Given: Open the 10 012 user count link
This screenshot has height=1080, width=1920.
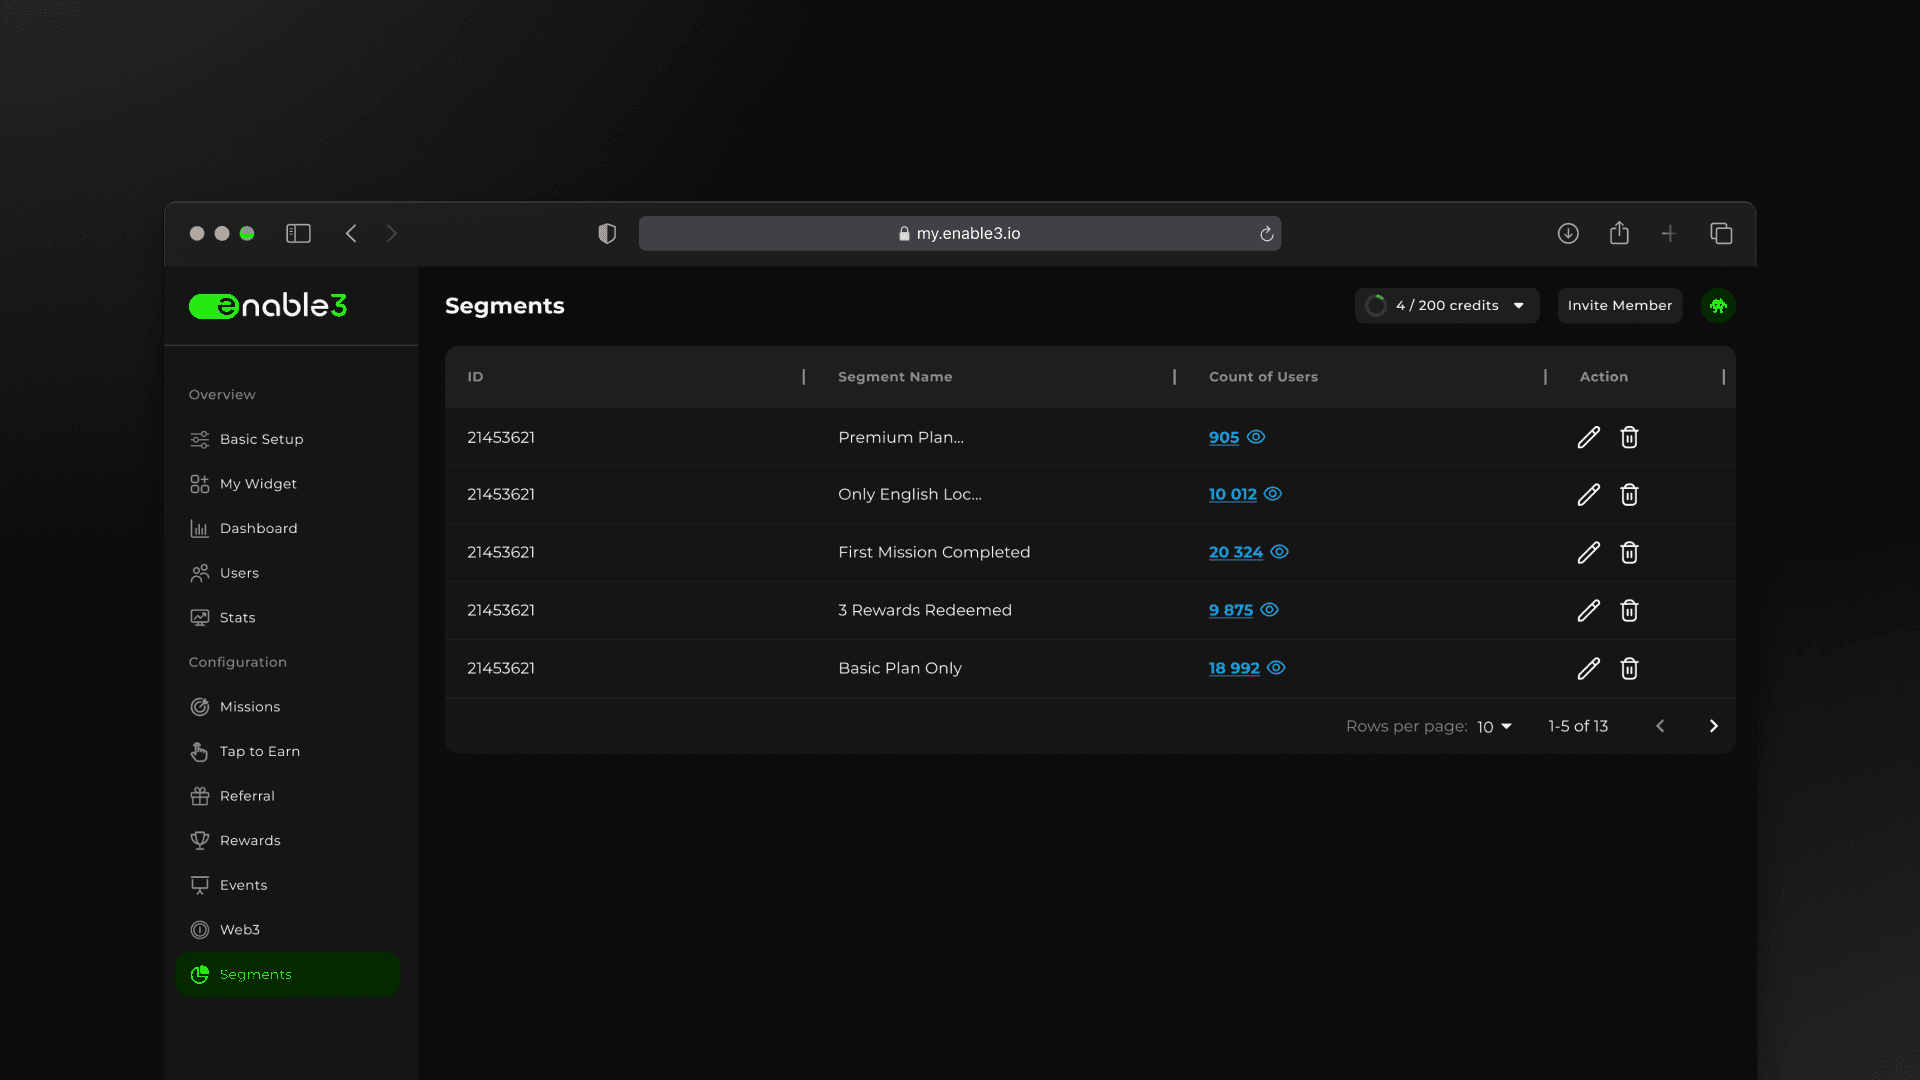Looking at the screenshot, I should point(1232,495).
